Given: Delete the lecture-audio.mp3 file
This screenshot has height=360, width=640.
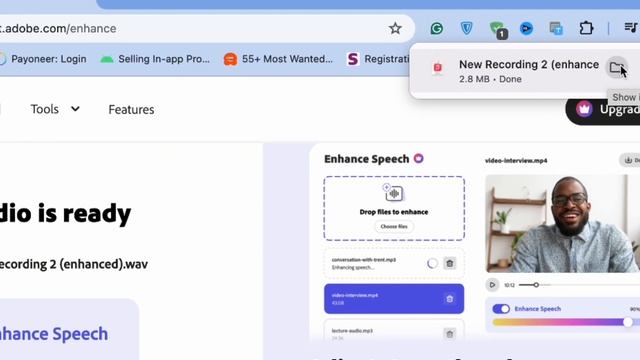Looking at the screenshot, I should coord(449,334).
